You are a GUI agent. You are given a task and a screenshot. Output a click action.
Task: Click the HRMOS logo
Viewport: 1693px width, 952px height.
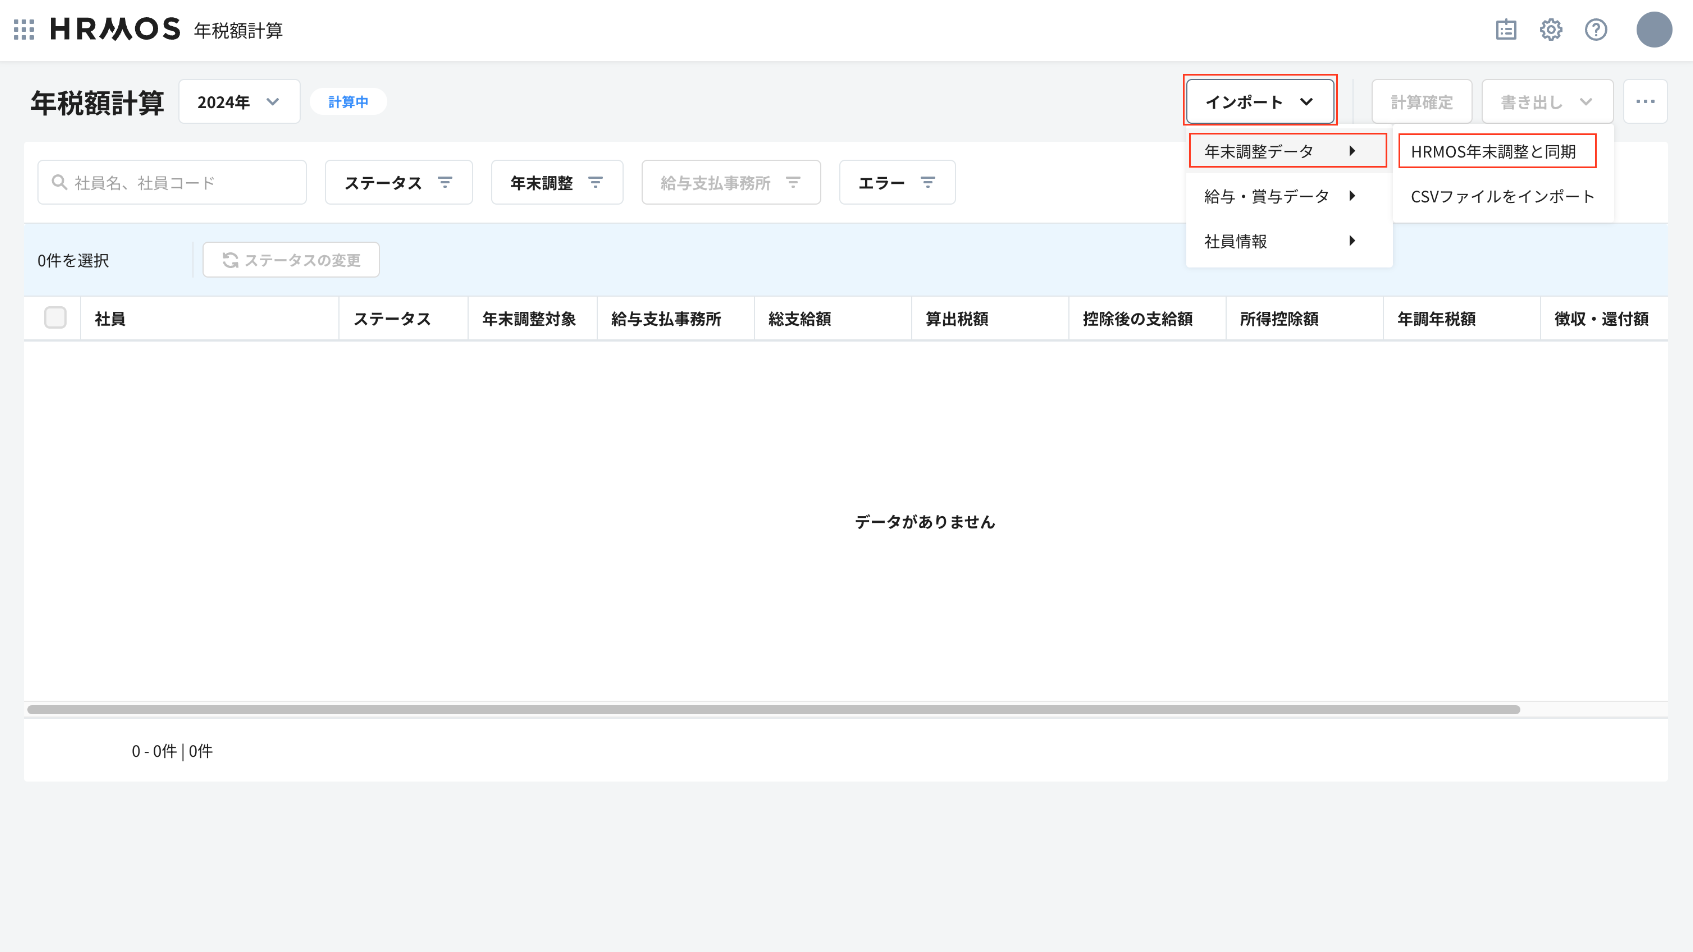coord(115,30)
